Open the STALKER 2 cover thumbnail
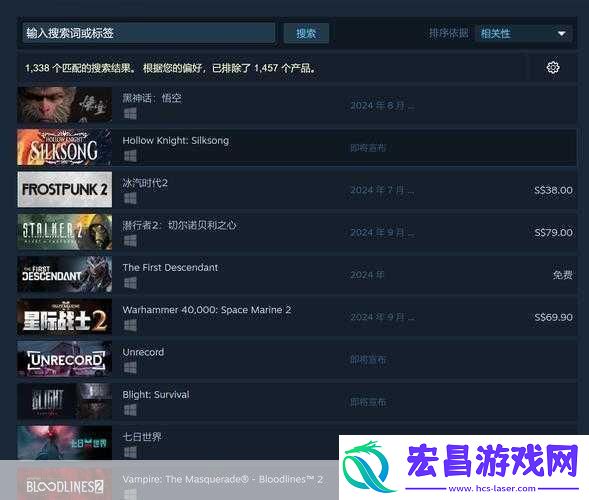This screenshot has height=500, width=589. pyautogui.click(x=65, y=232)
